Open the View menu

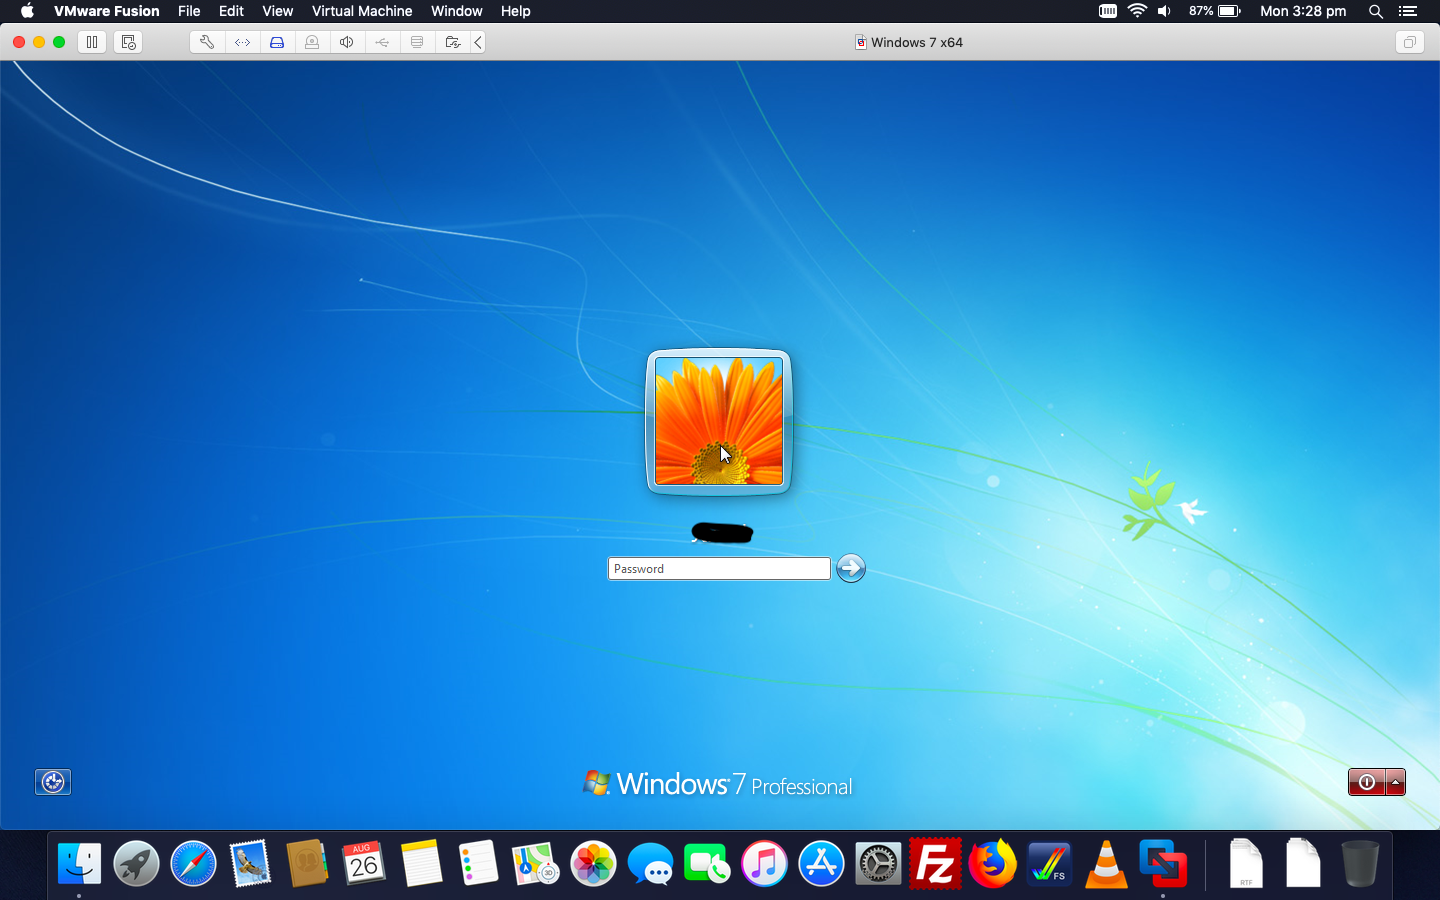pos(277,11)
